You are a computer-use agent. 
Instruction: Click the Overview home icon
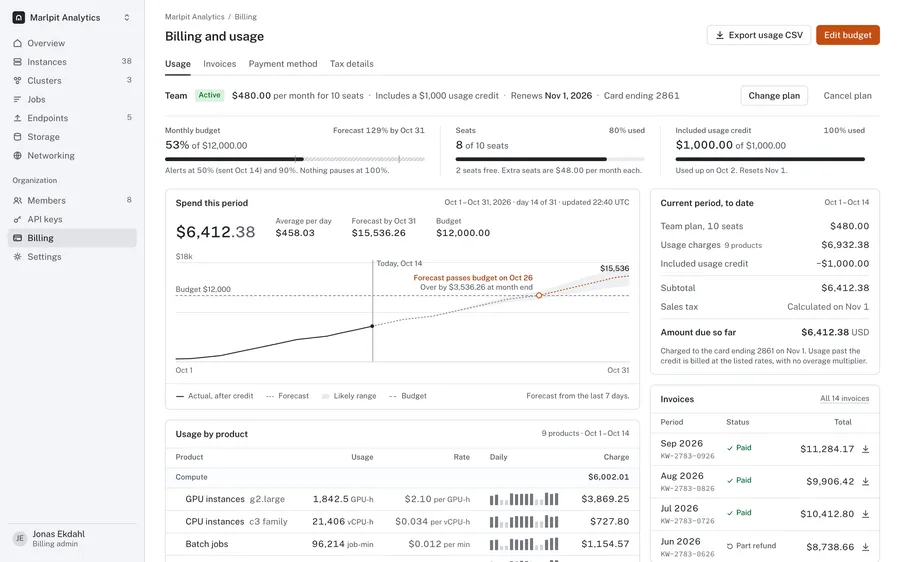pos(17,43)
